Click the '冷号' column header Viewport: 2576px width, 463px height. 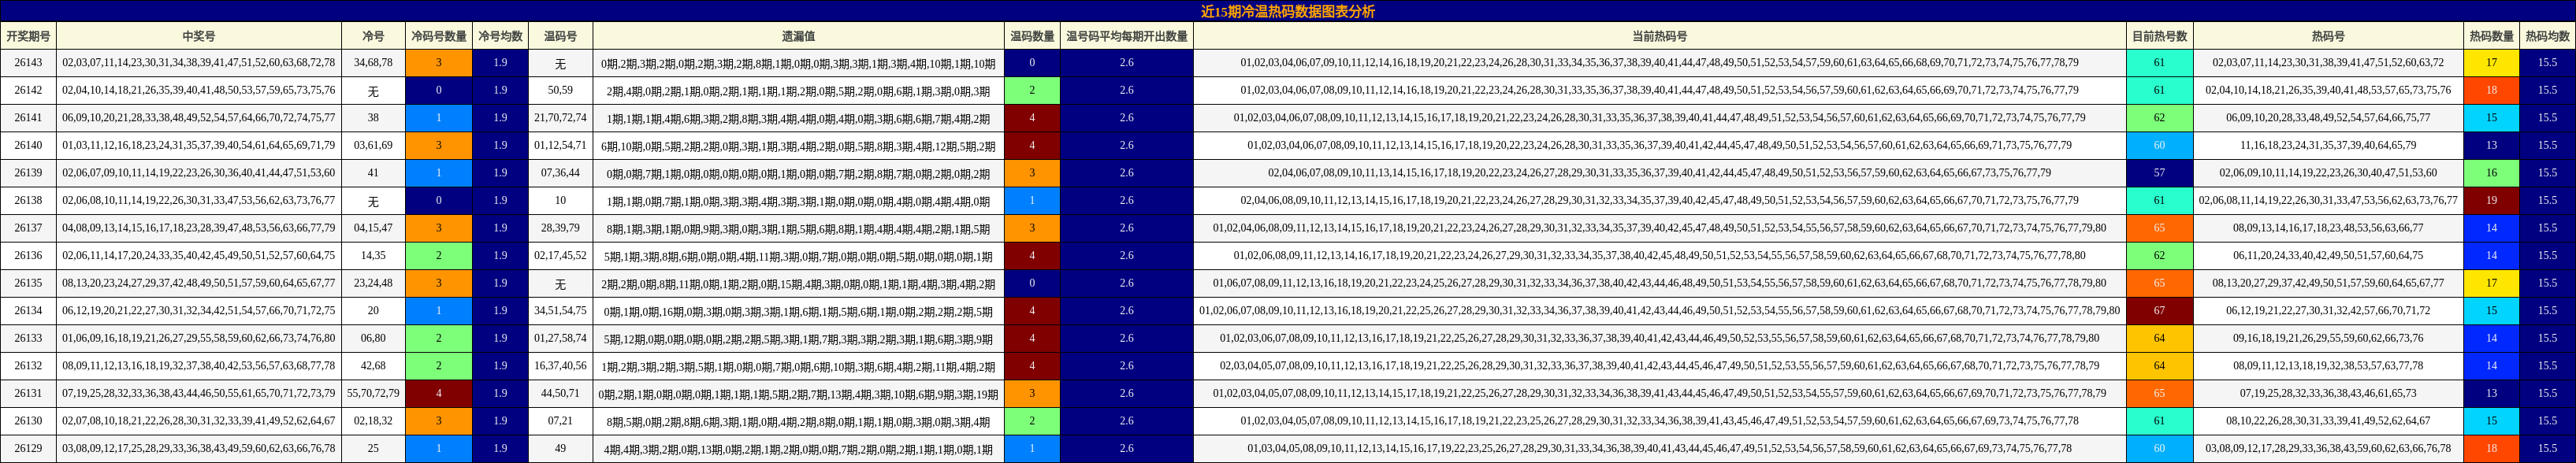click(373, 36)
